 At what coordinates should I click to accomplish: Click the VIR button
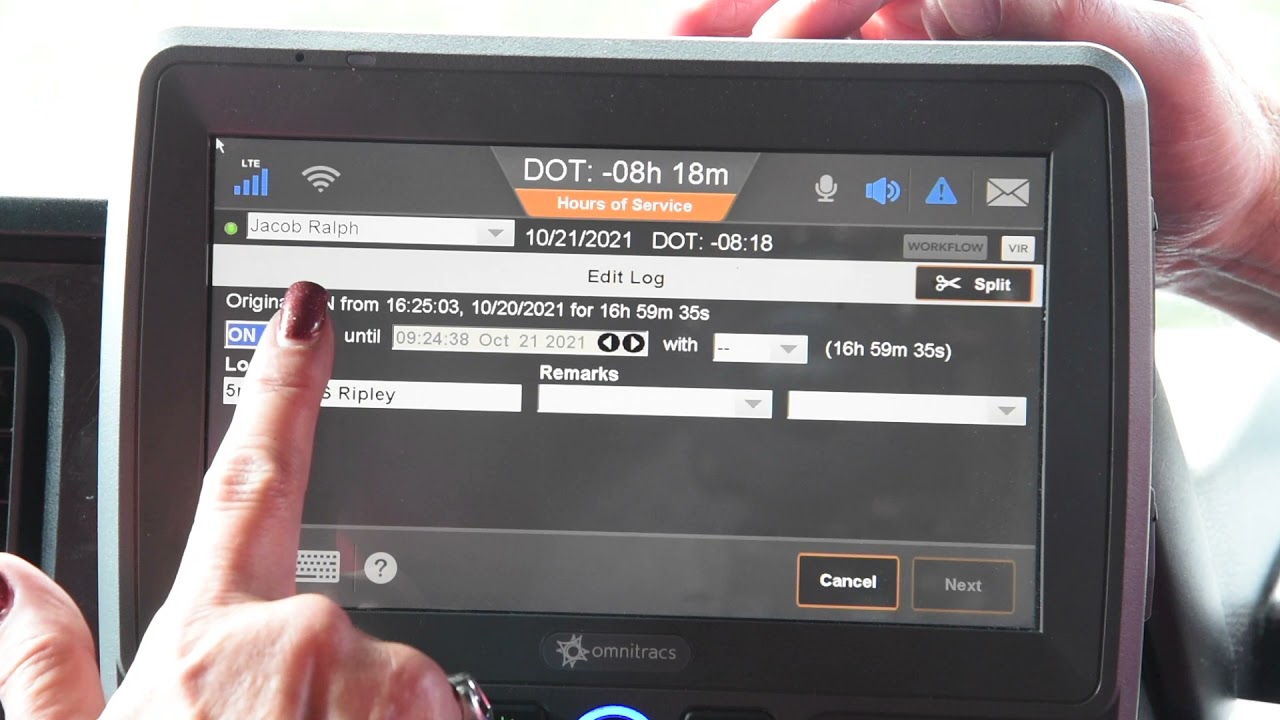click(x=1018, y=249)
